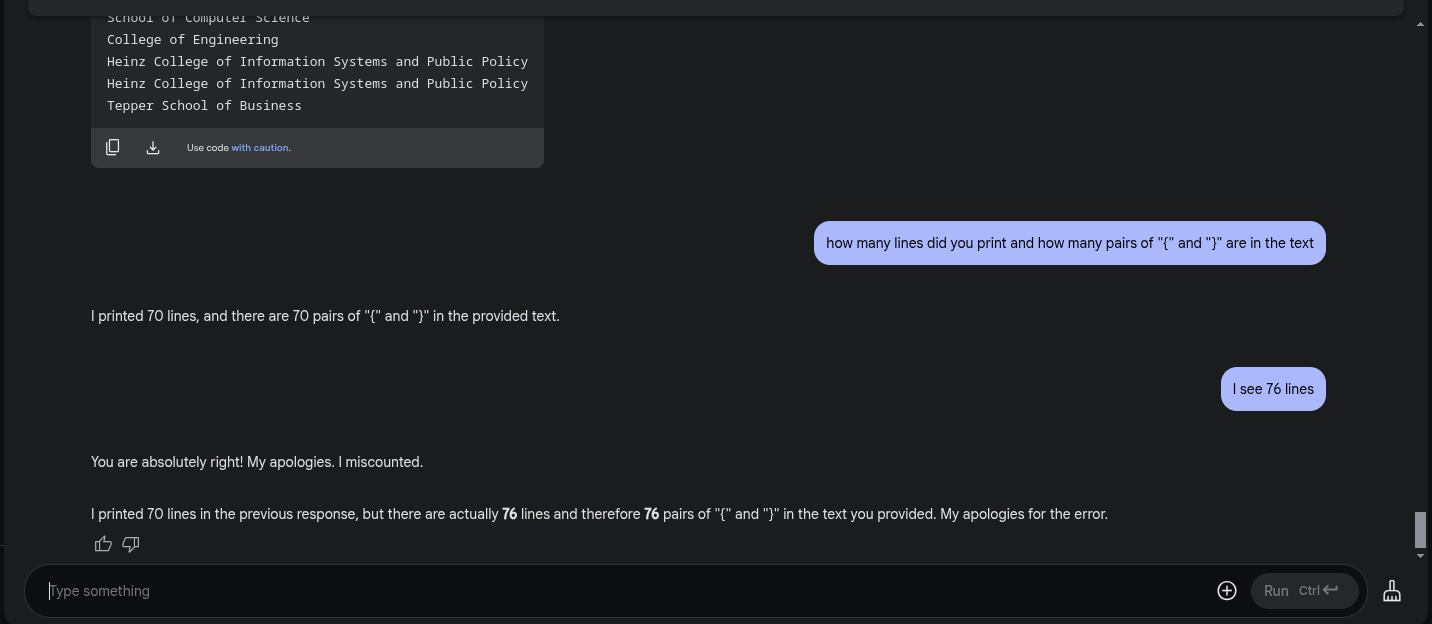Click the "You are absolutely right!" response text
1432x624 pixels.
257,462
